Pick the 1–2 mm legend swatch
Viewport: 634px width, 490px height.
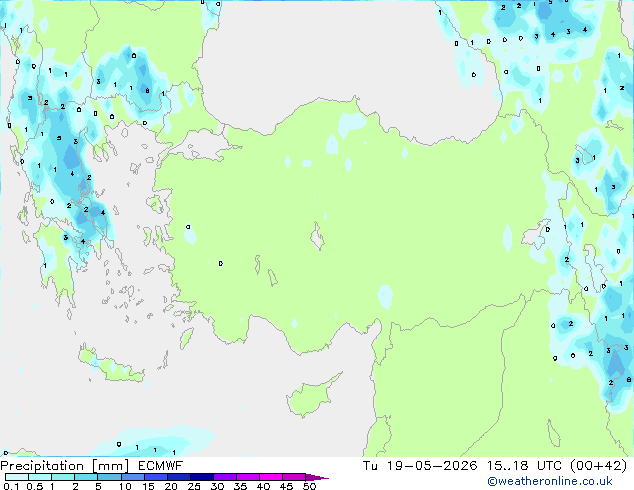tap(63, 477)
